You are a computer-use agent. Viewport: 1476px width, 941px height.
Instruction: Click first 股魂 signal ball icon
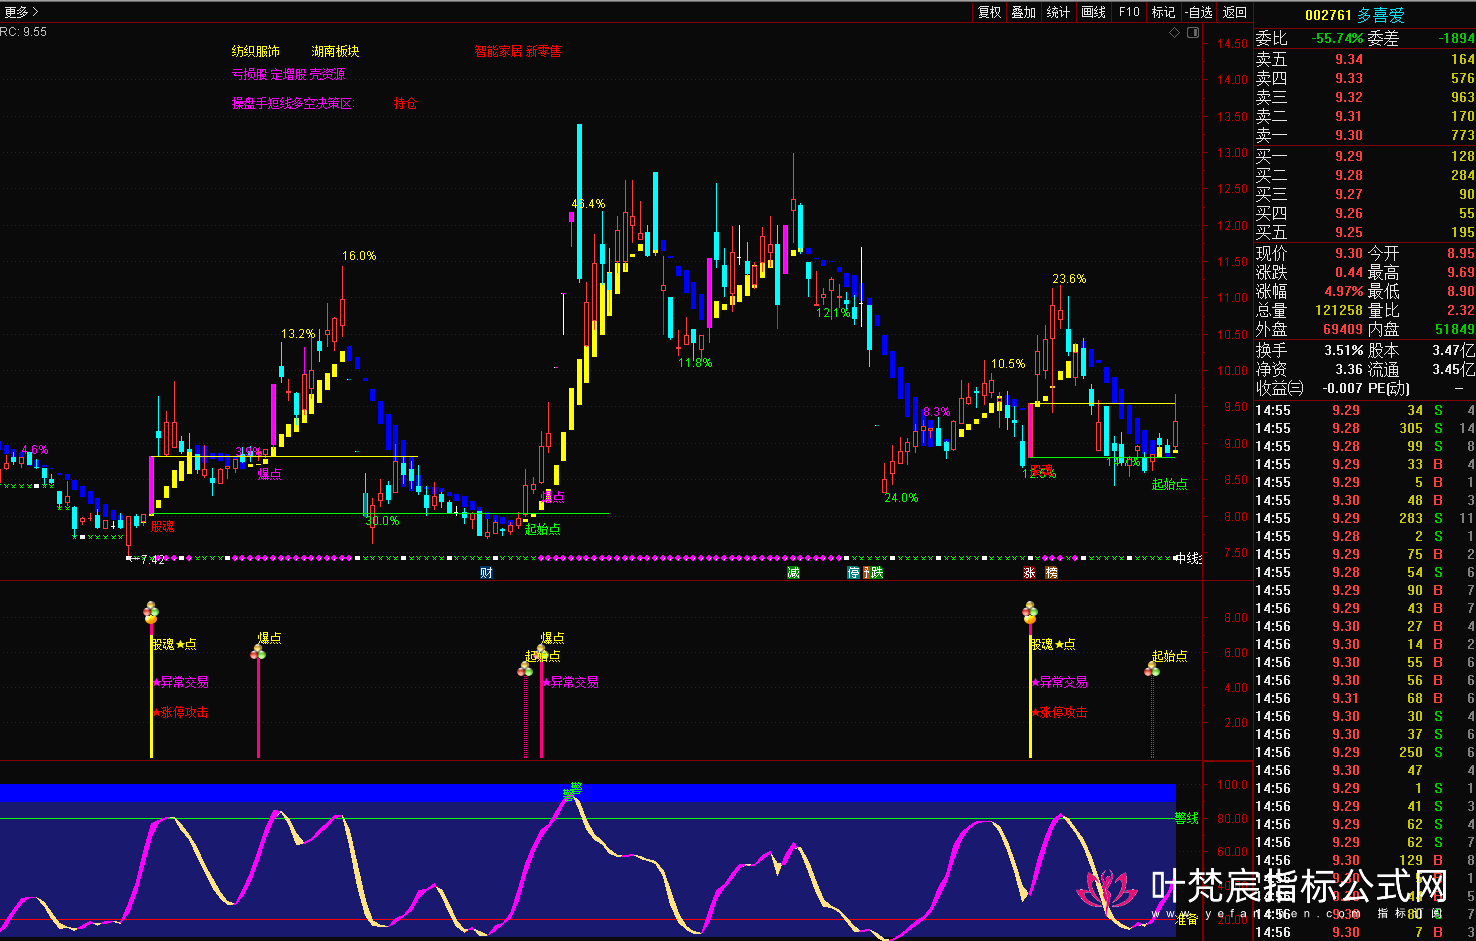pyautogui.click(x=151, y=611)
